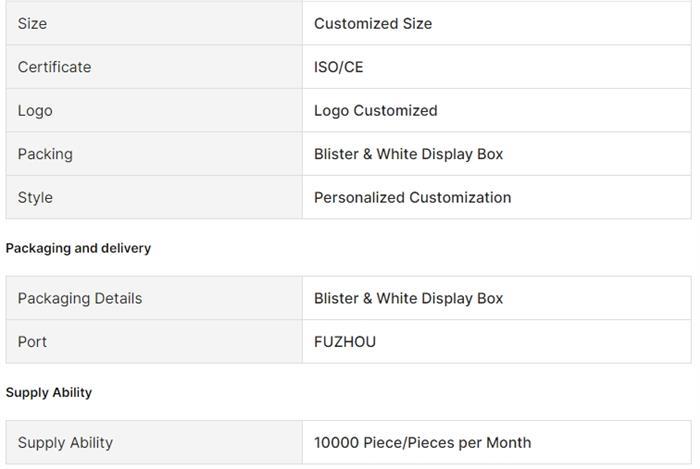Select the Packing row's Blister box value
Image resolution: width=700 pixels, height=469 pixels.
[x=408, y=154]
